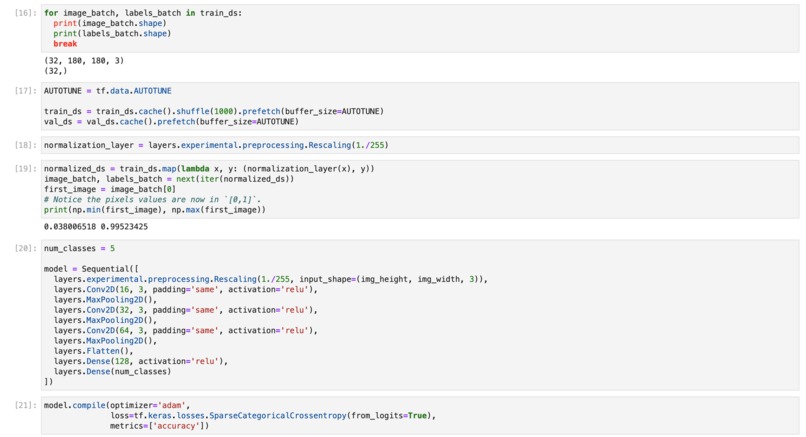Click the val_ds cache prefetch line
806x437 pixels.
(171, 122)
